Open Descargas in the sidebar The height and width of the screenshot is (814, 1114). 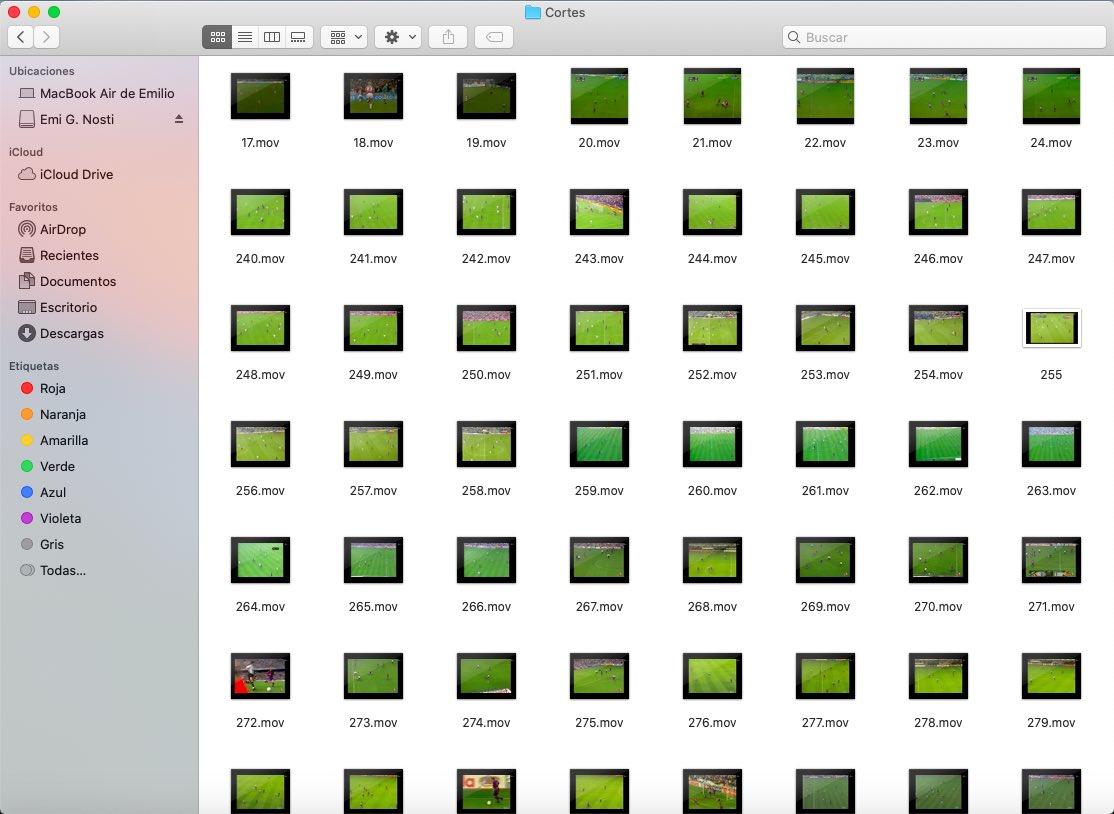point(99,333)
